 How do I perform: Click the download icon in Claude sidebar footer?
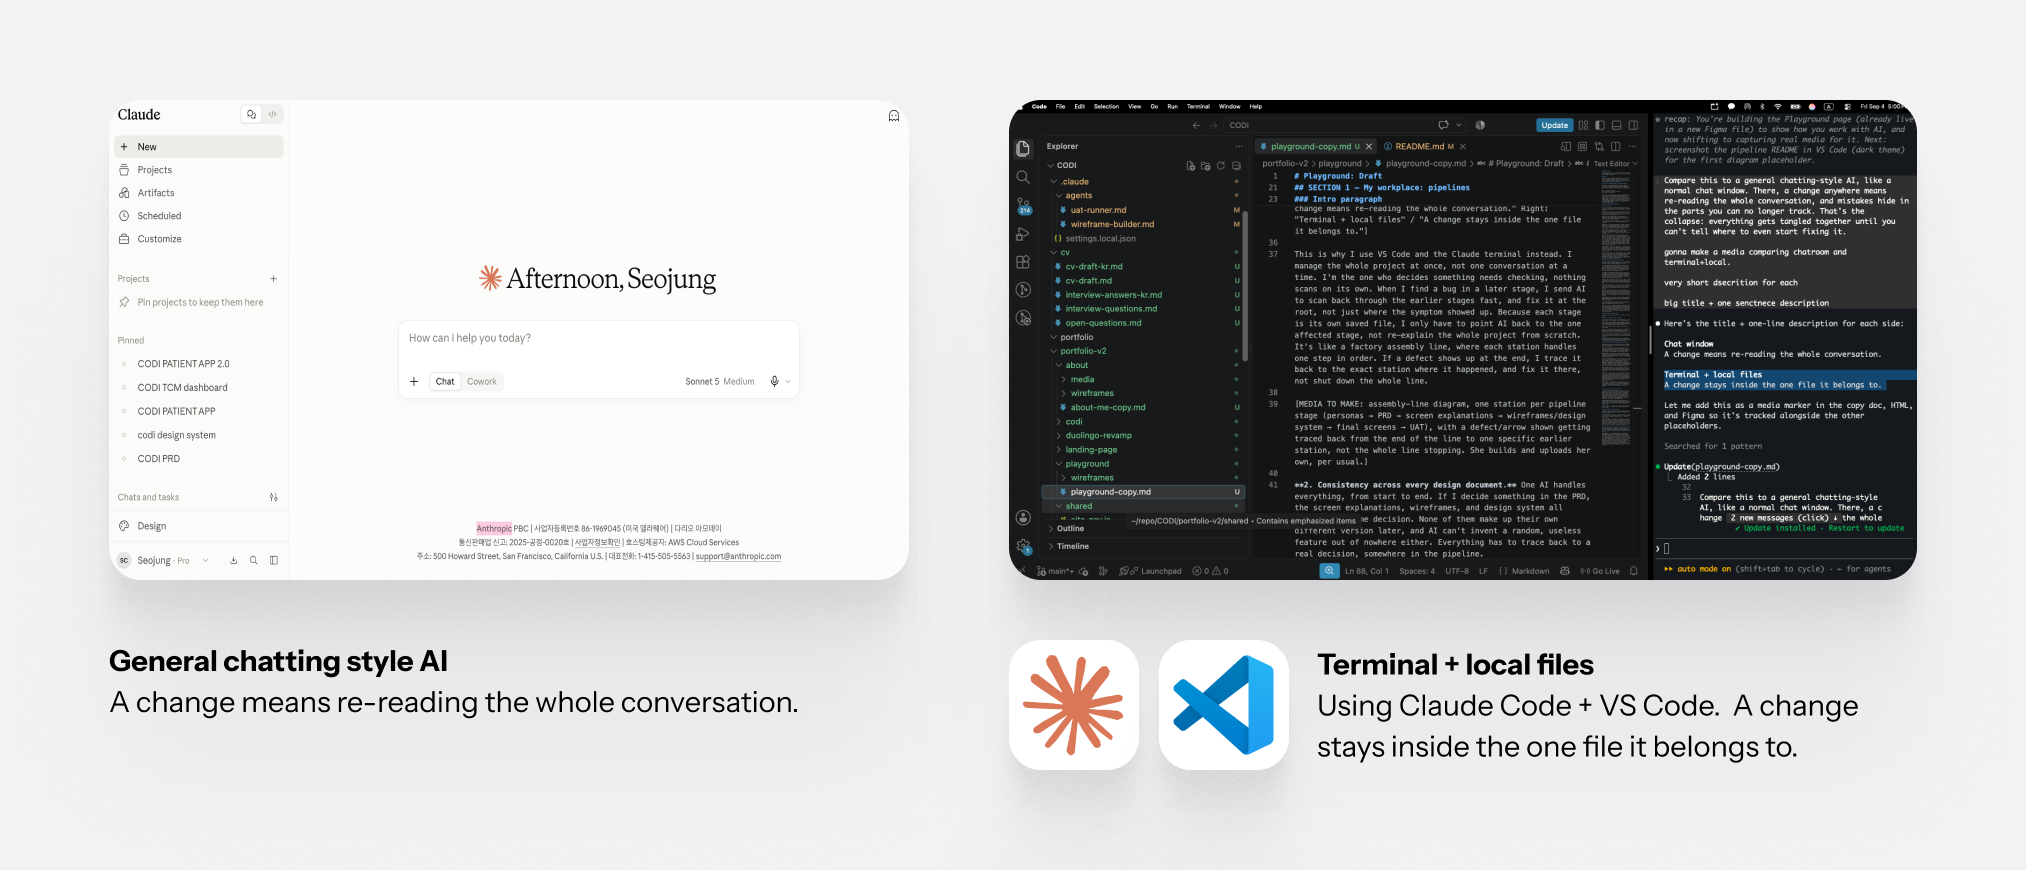(233, 560)
